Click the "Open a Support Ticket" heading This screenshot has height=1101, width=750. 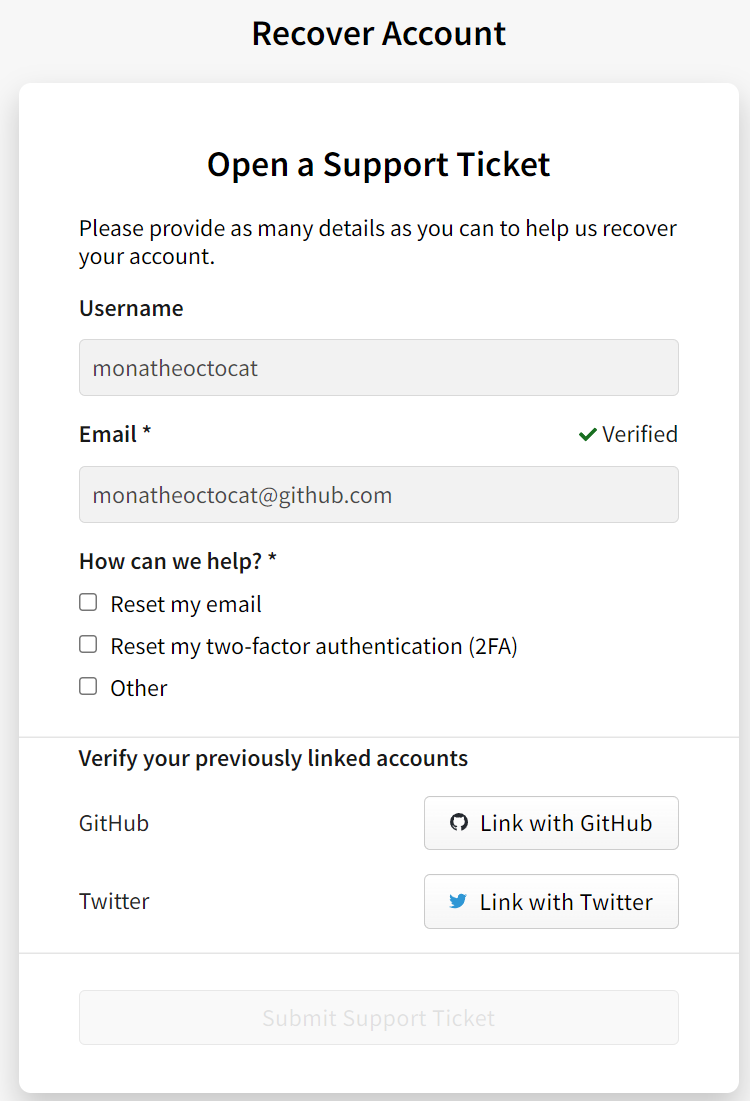tap(378, 164)
